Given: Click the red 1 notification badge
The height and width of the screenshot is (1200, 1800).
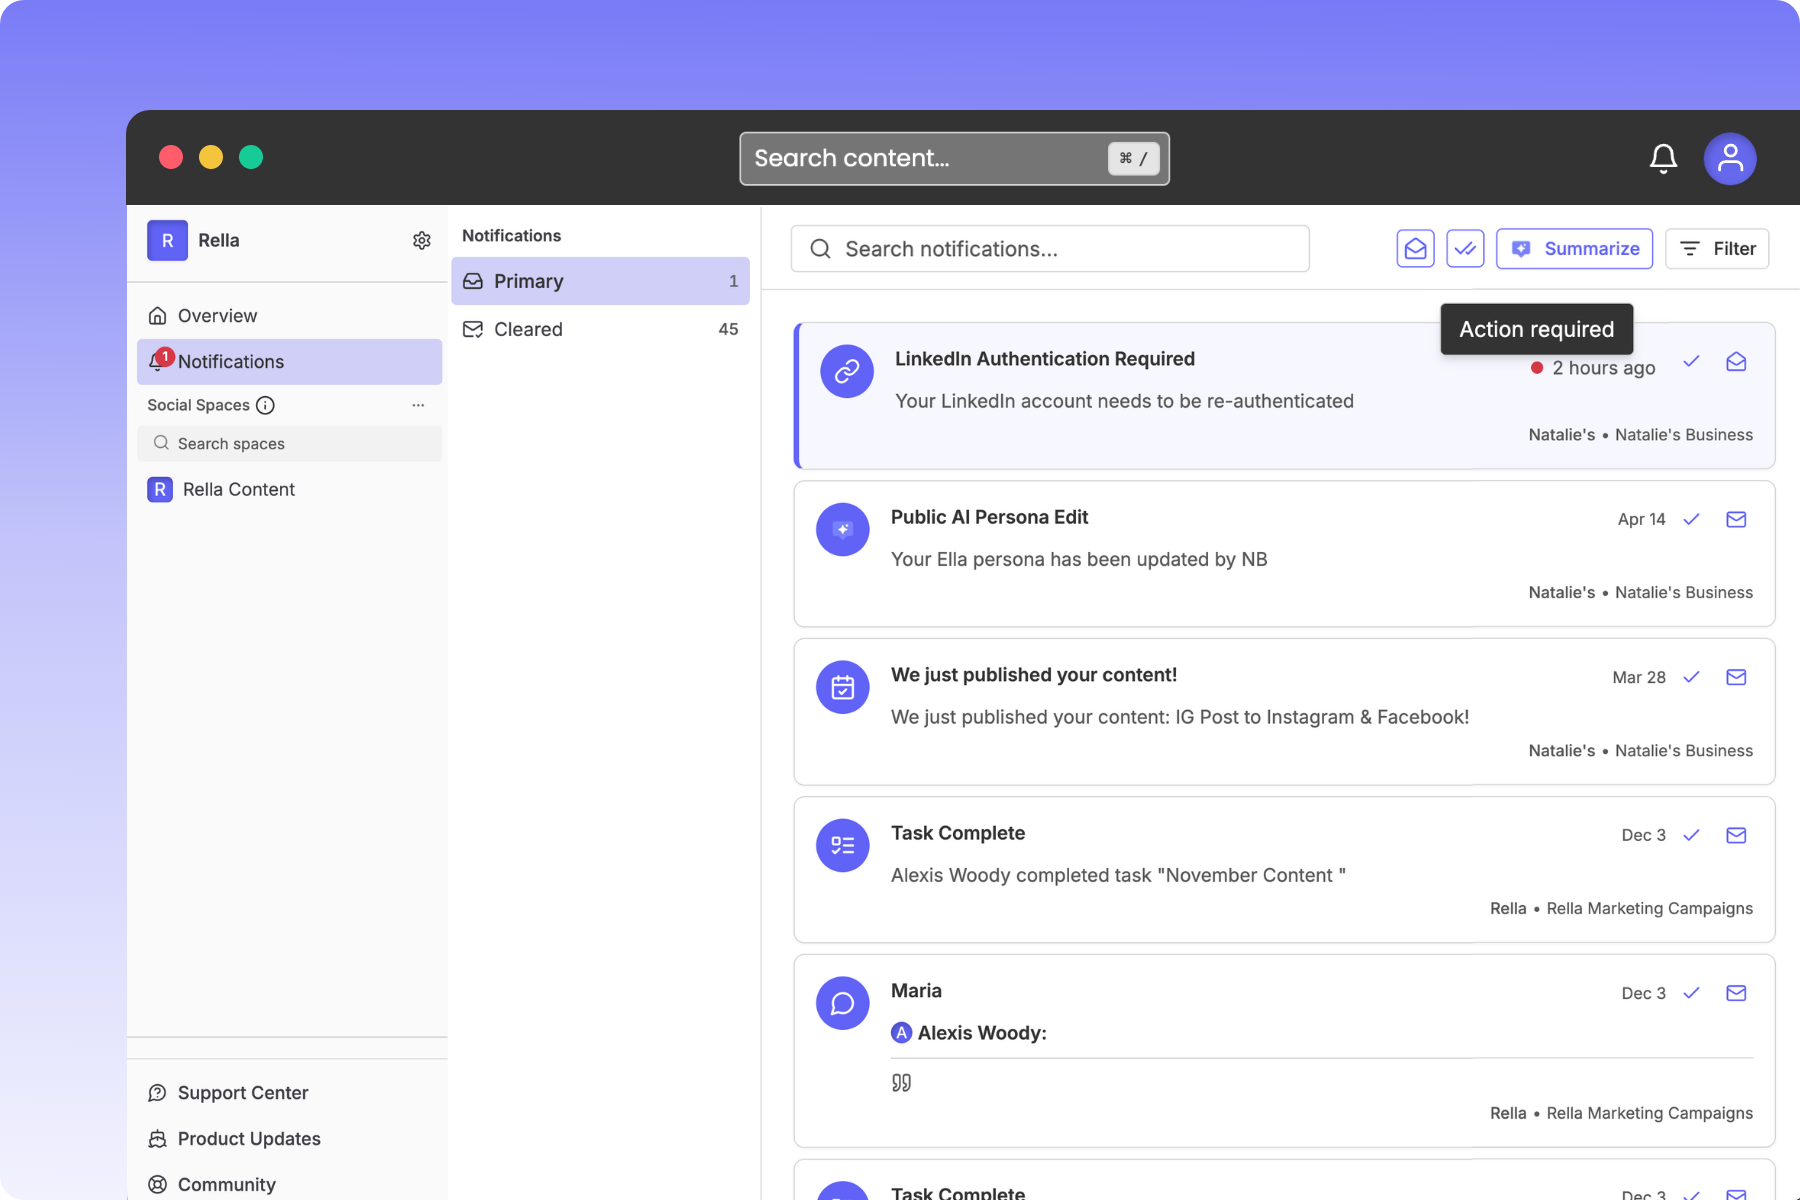Looking at the screenshot, I should tap(165, 357).
